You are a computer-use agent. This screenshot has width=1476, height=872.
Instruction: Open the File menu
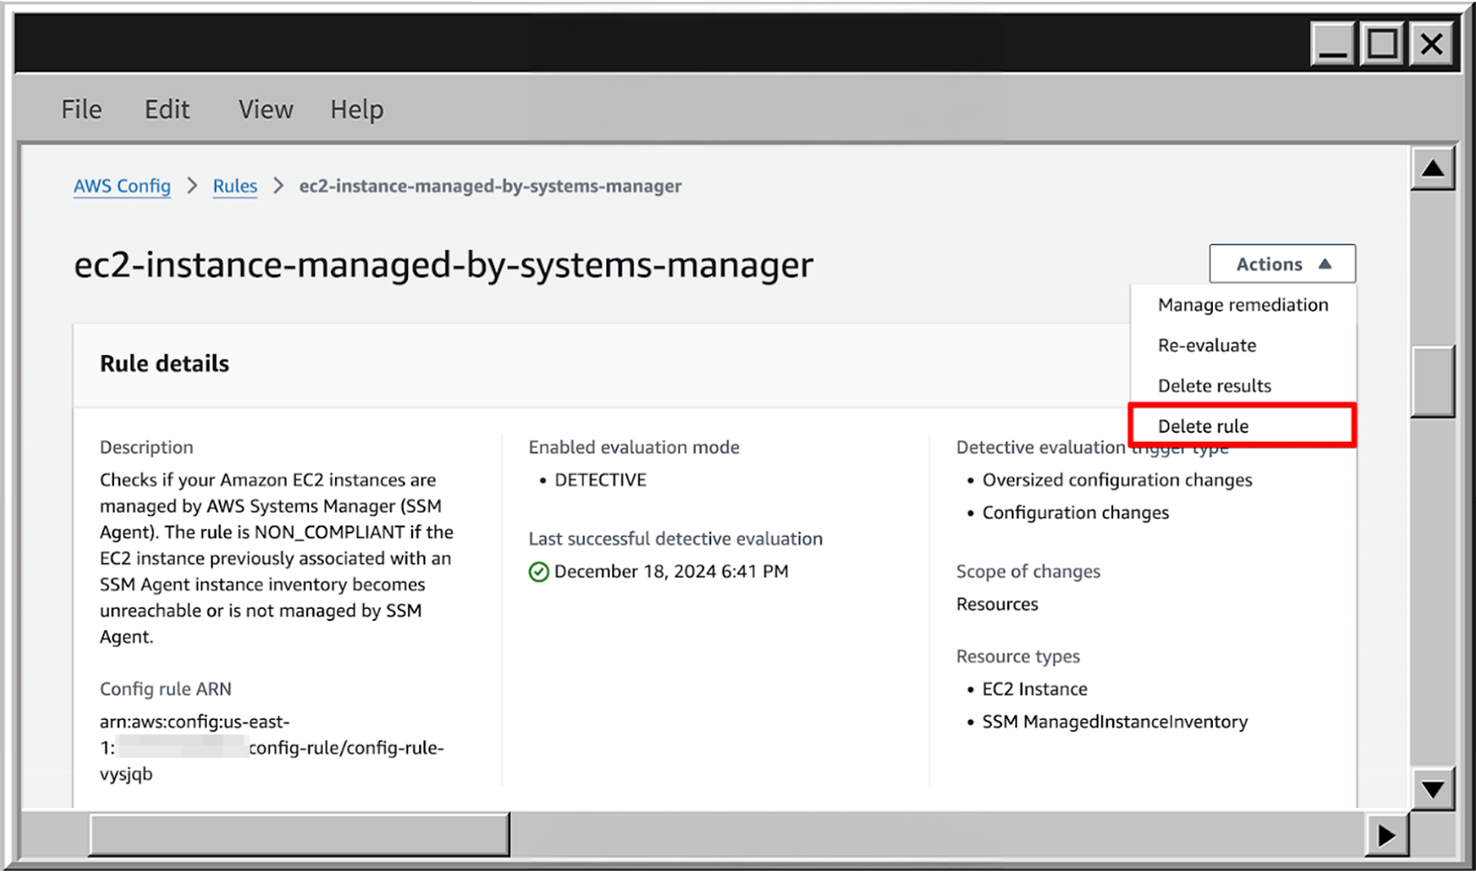81,109
